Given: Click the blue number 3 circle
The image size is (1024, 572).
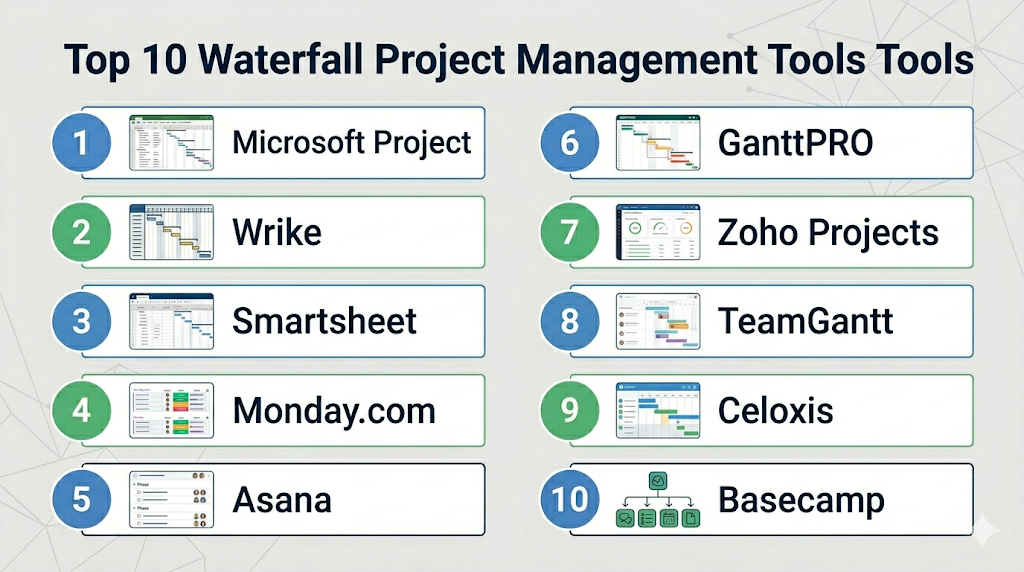Looking at the screenshot, I should (81, 321).
